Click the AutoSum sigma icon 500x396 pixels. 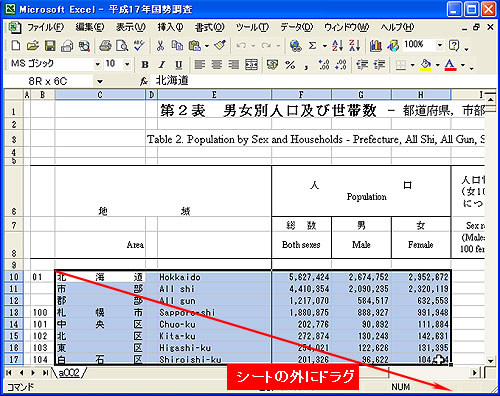[x=312, y=45]
